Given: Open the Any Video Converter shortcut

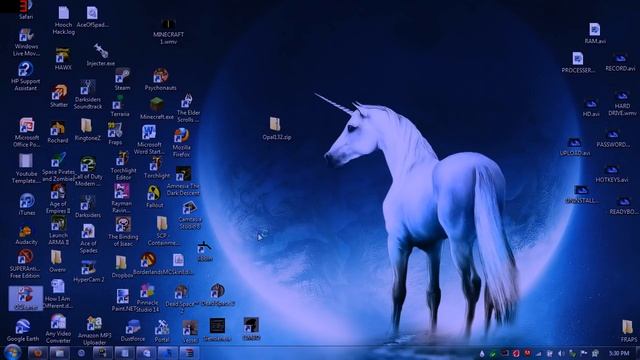Looking at the screenshot, I should click(58, 329).
